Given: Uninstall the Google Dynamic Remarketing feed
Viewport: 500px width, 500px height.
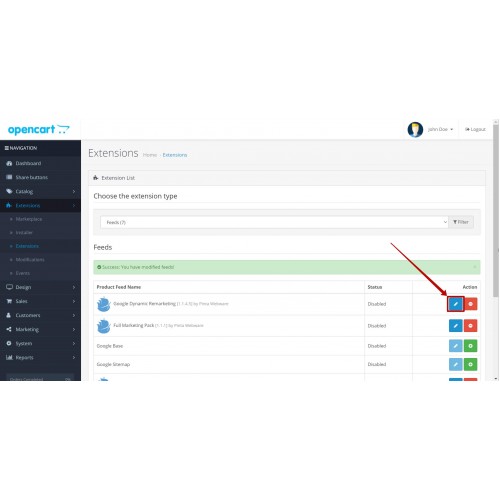Looking at the screenshot, I should click(x=470, y=304).
